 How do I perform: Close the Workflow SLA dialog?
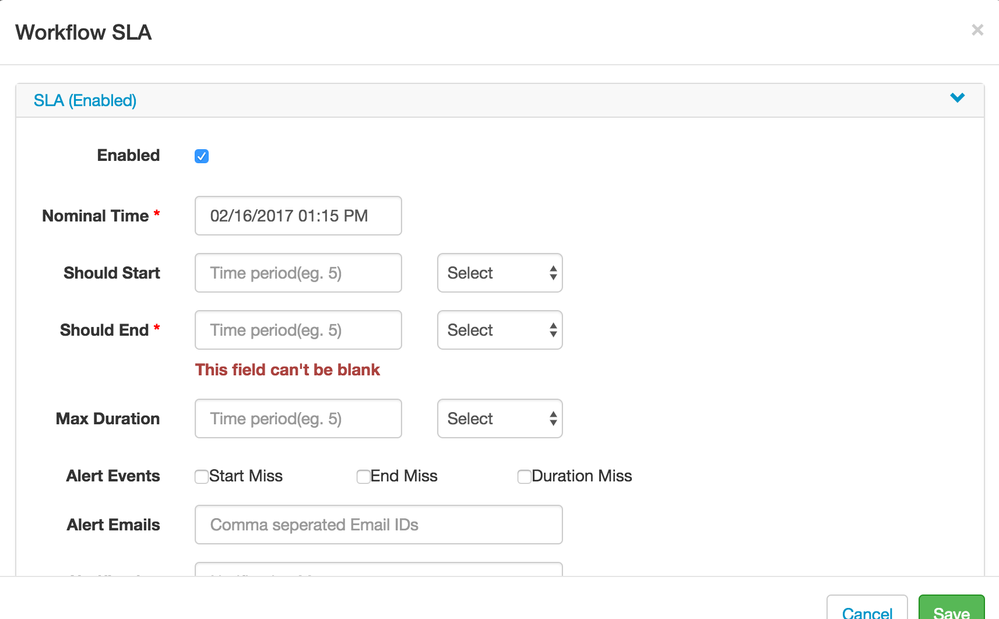[x=977, y=30]
